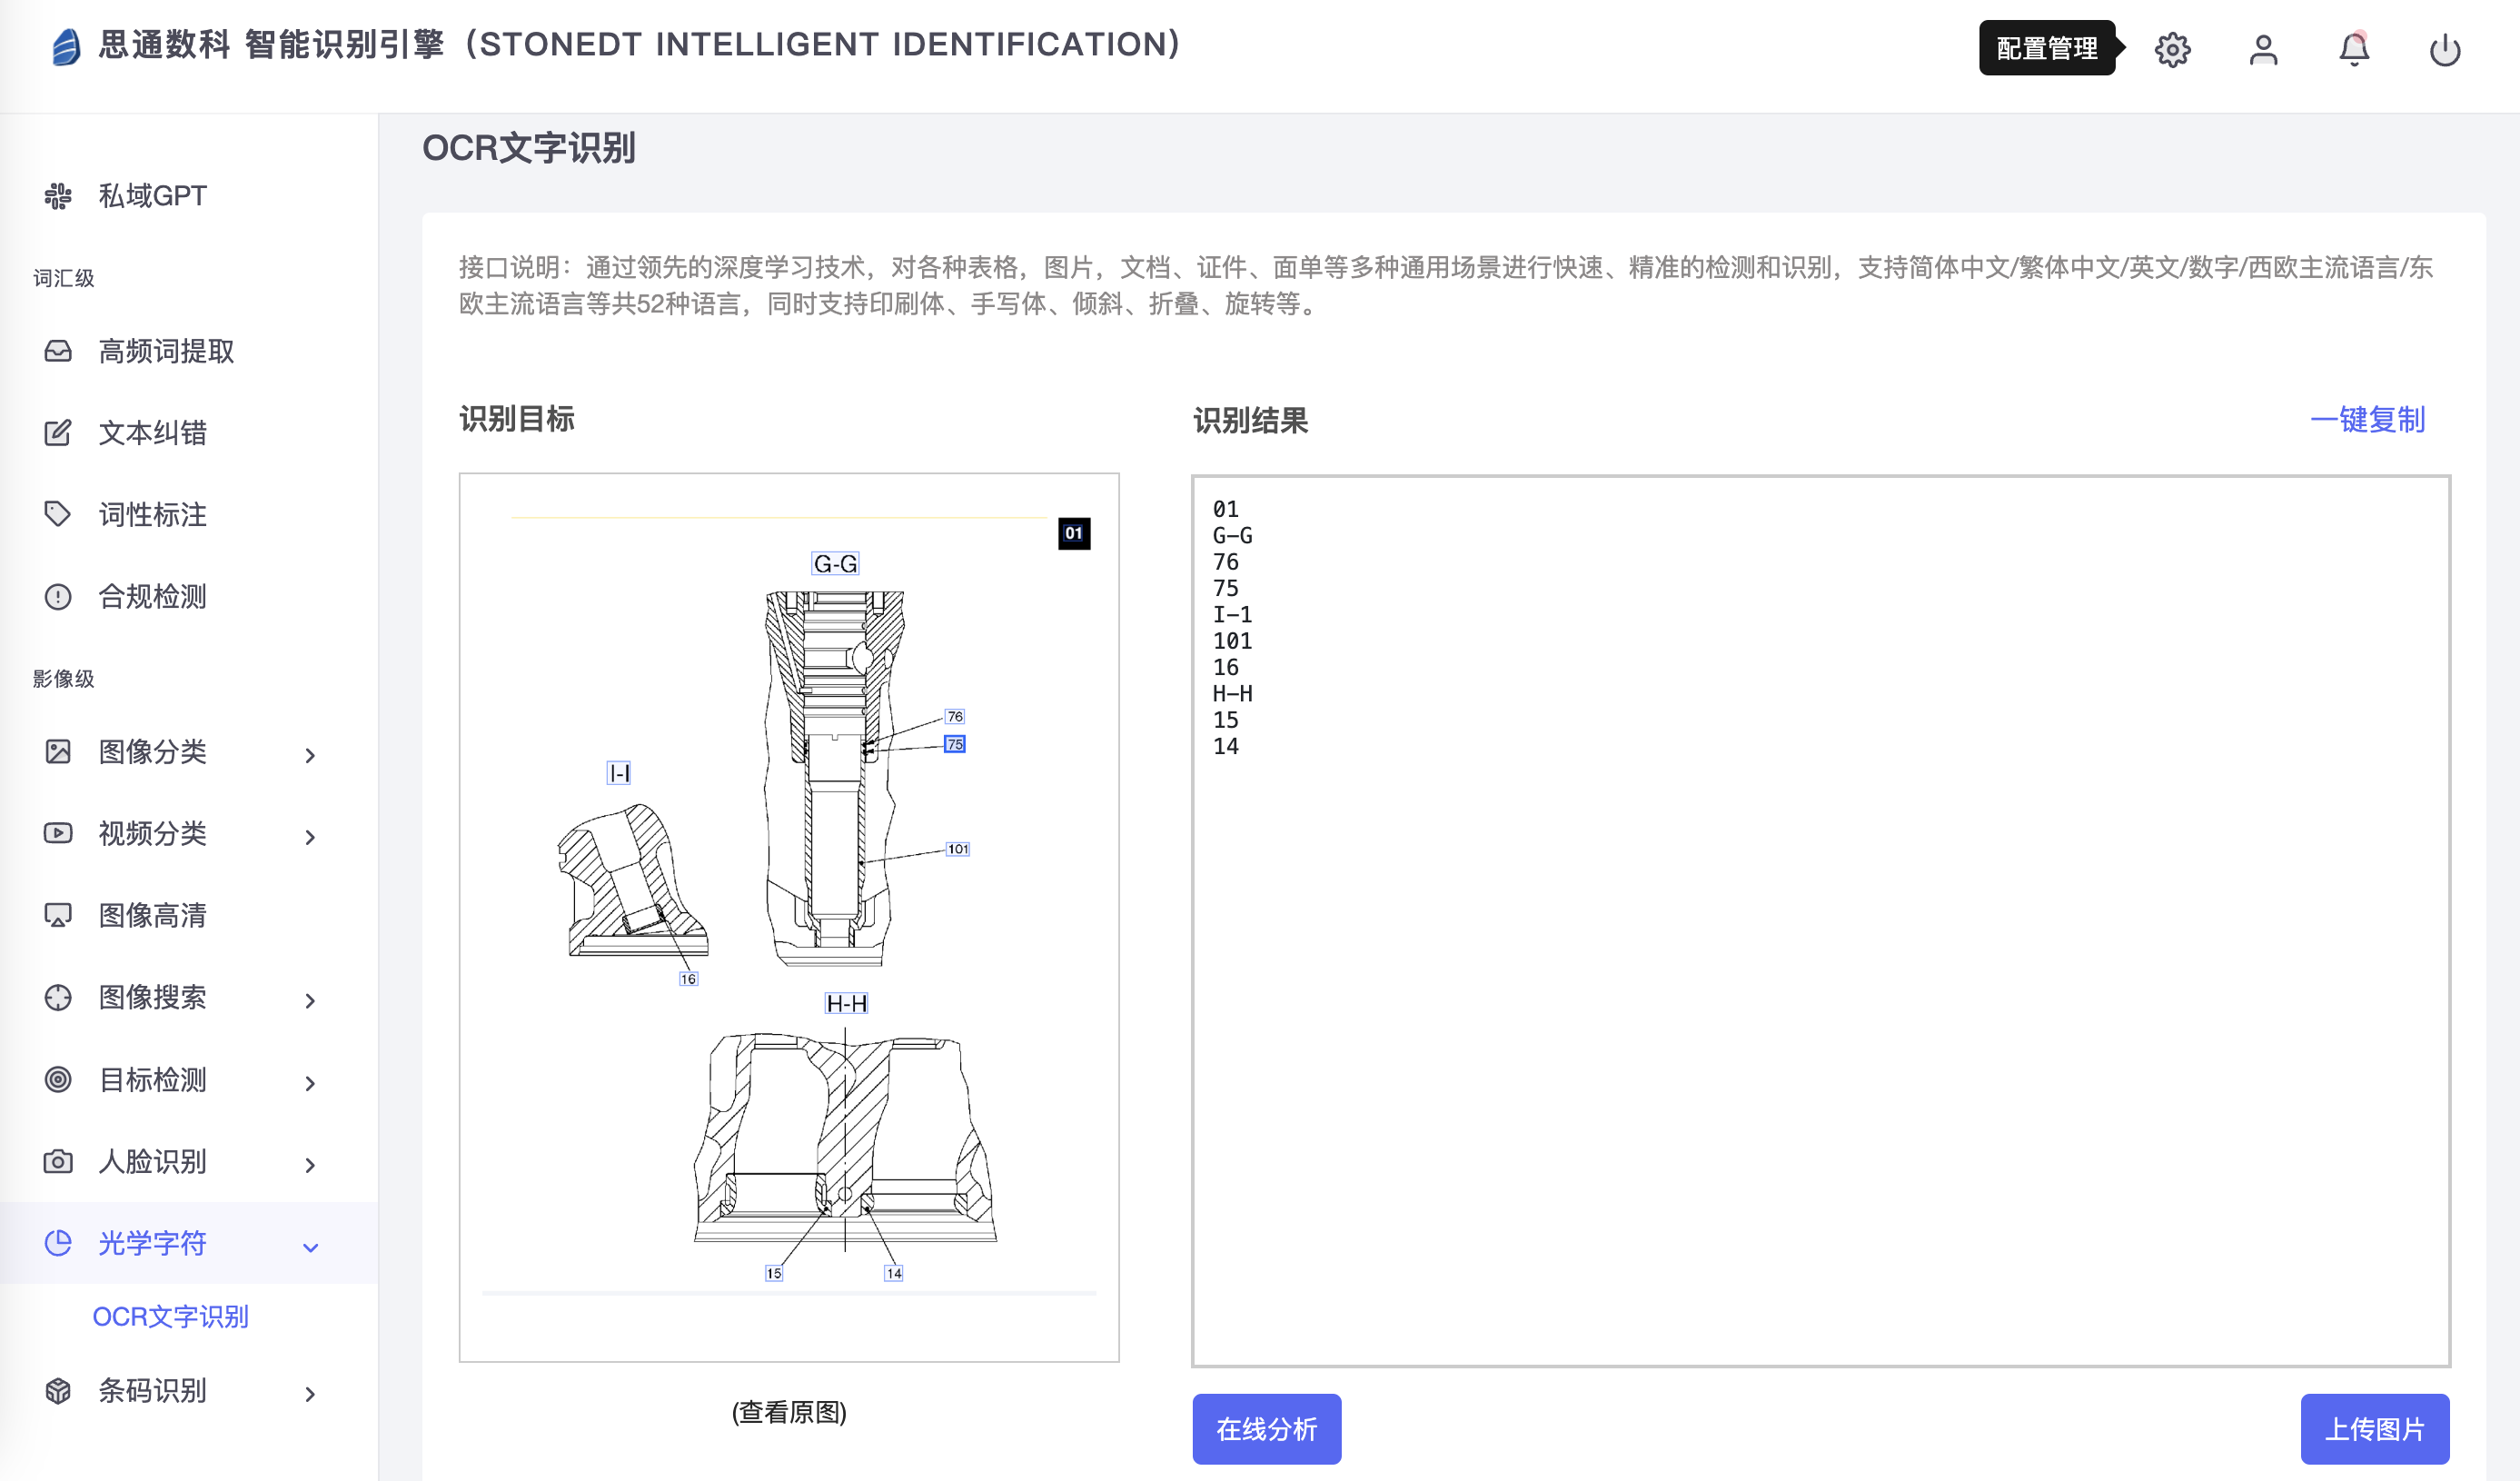The width and height of the screenshot is (2520, 1481).
Task: Click the settings gear icon
Action: click(x=2172, y=49)
